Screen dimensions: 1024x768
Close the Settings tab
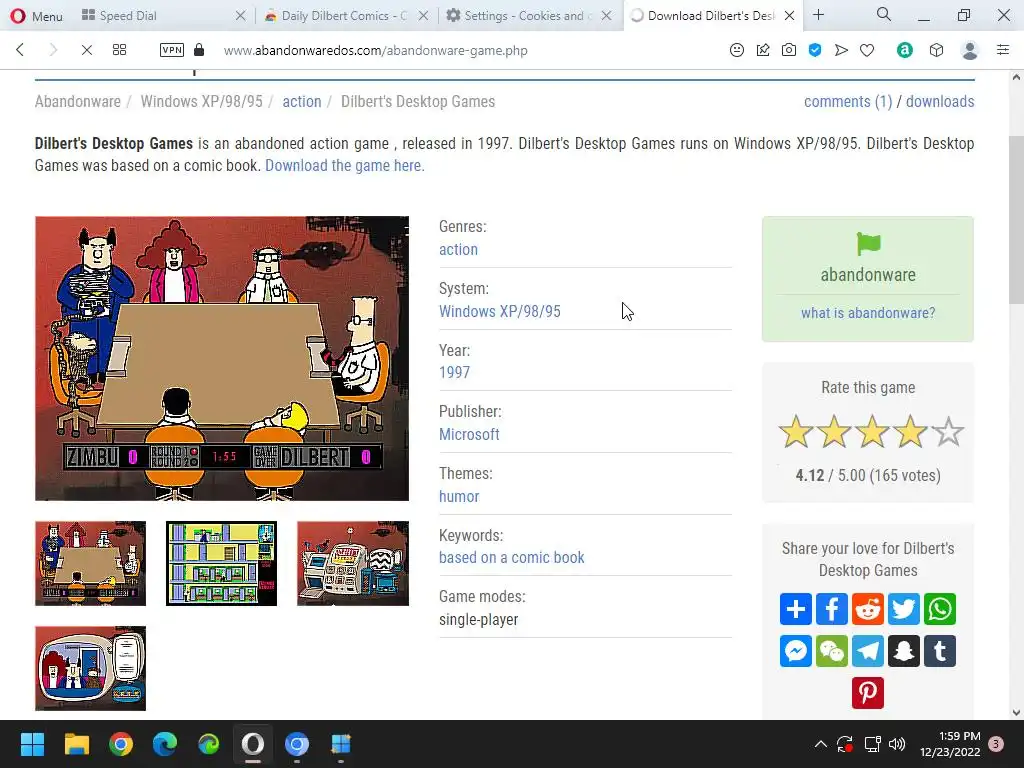606,16
